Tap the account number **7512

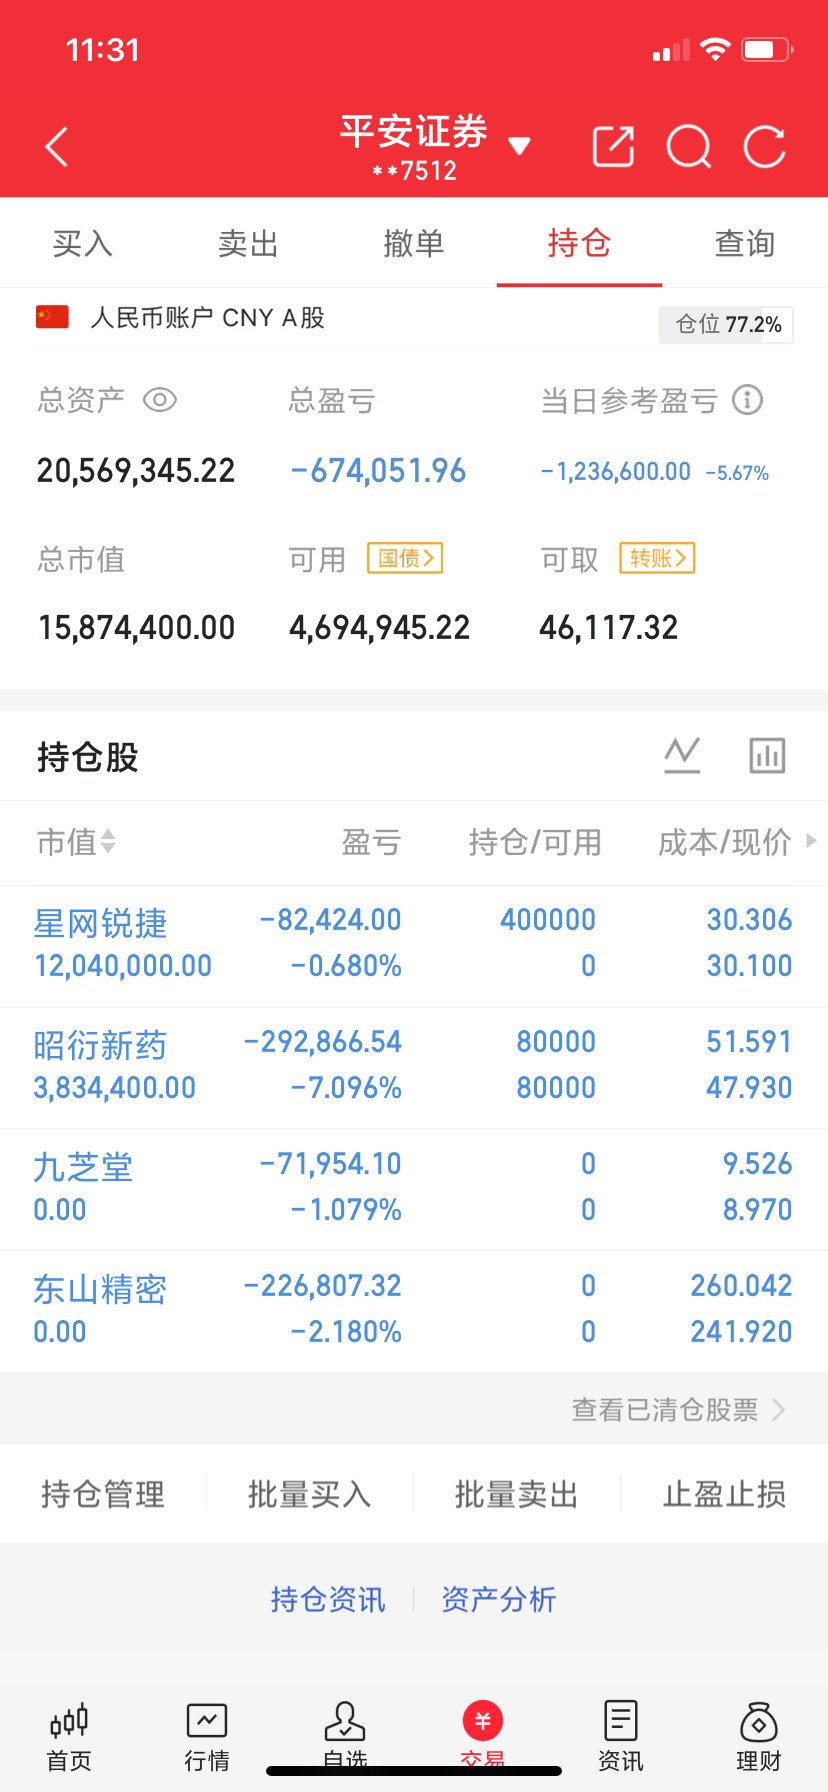[x=414, y=171]
